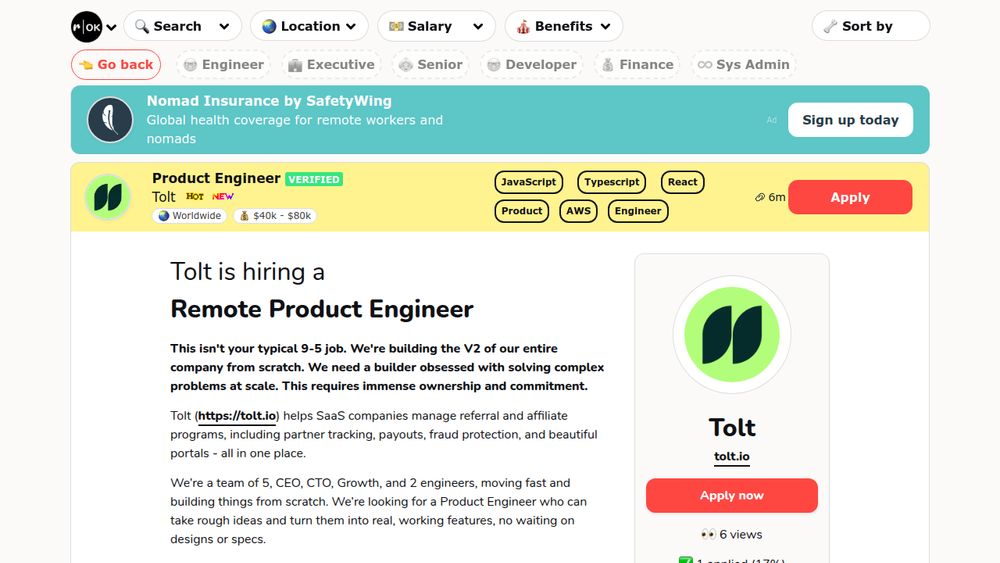
Task: Click the magnifying glass search icon
Action: 142,26
